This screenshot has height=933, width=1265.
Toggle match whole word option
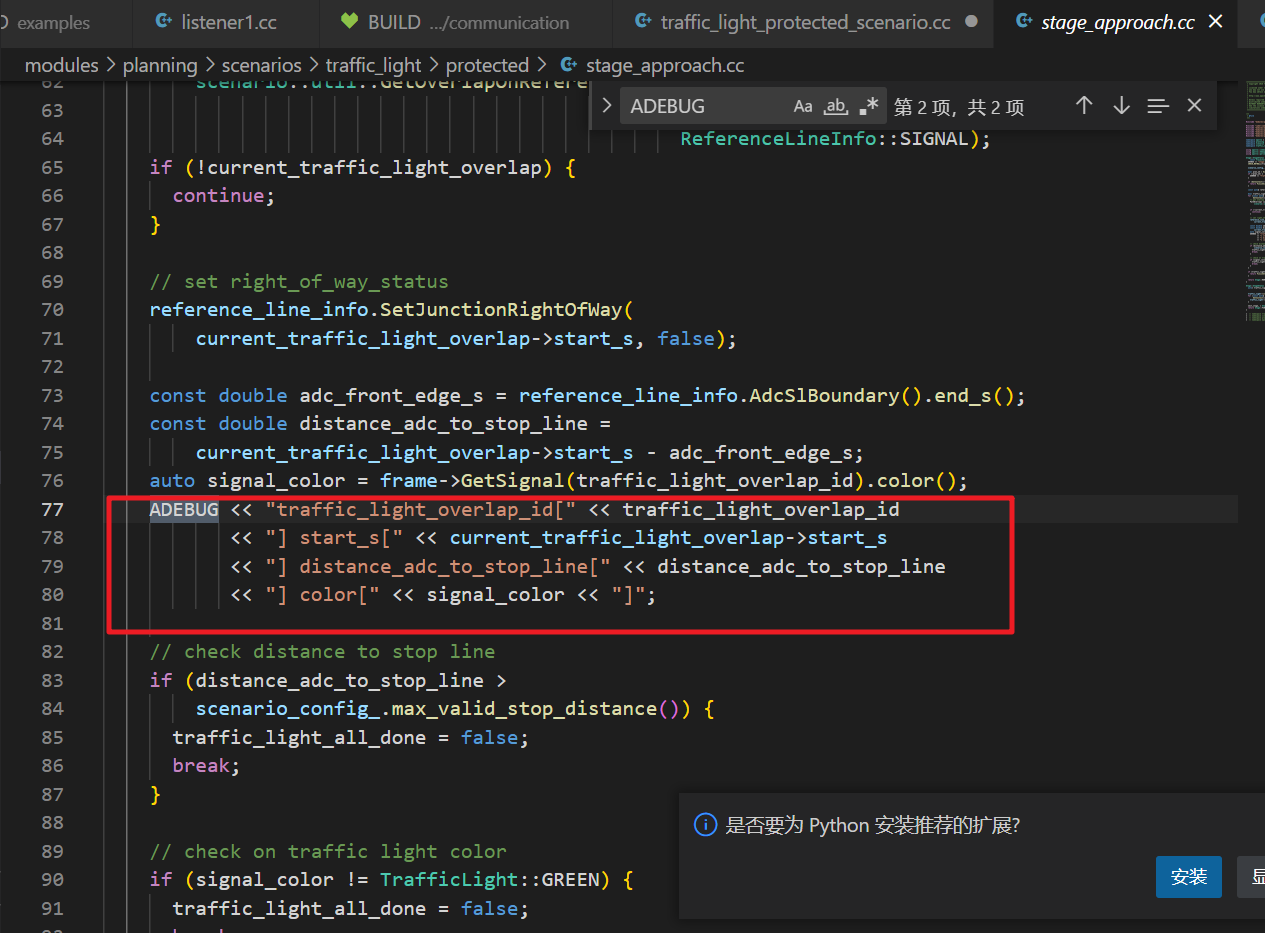pyautogui.click(x=836, y=106)
